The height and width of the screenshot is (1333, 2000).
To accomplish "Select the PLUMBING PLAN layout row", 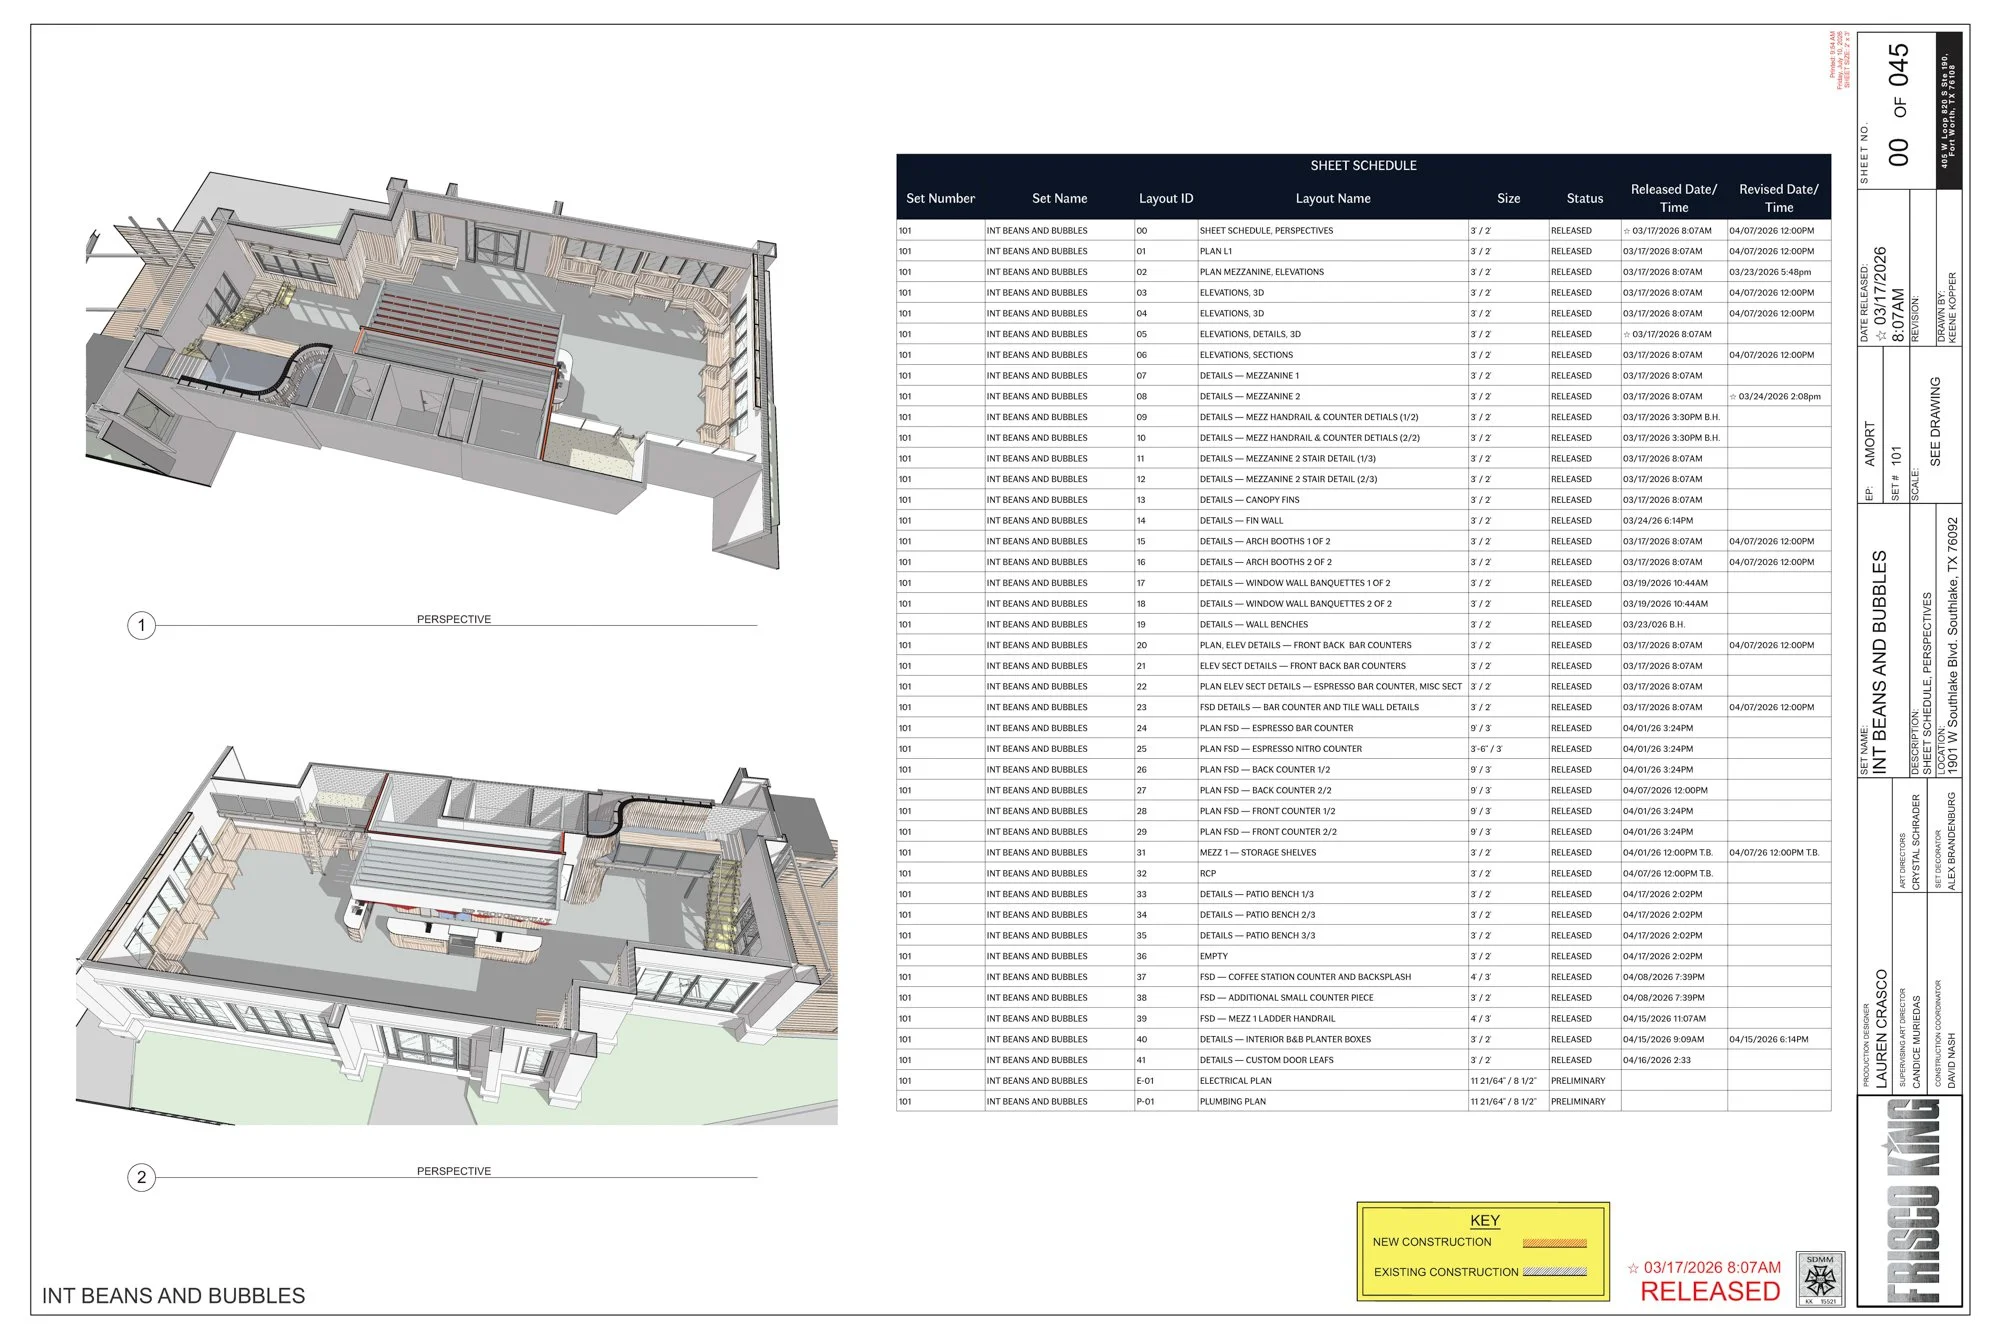I will pyautogui.click(x=1363, y=1101).
